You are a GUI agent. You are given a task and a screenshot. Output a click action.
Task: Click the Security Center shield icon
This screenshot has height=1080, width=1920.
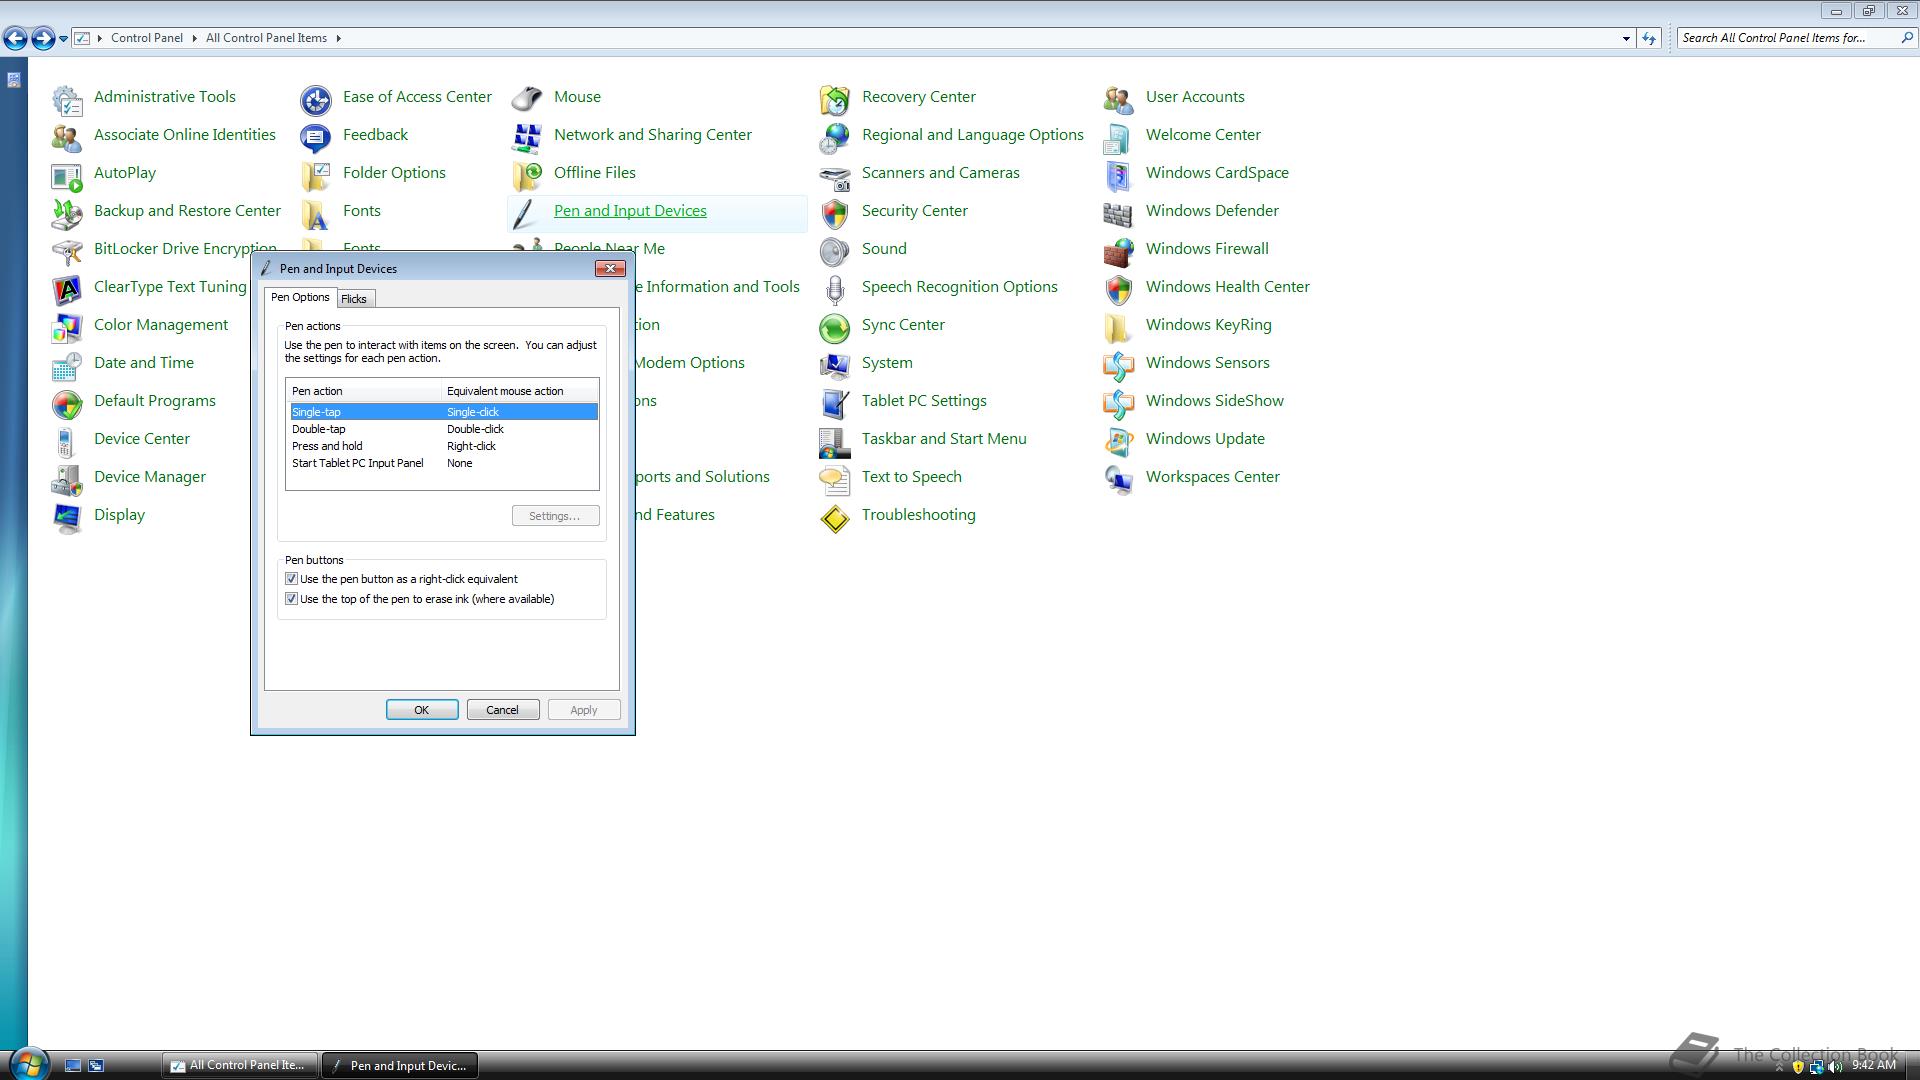(x=834, y=212)
